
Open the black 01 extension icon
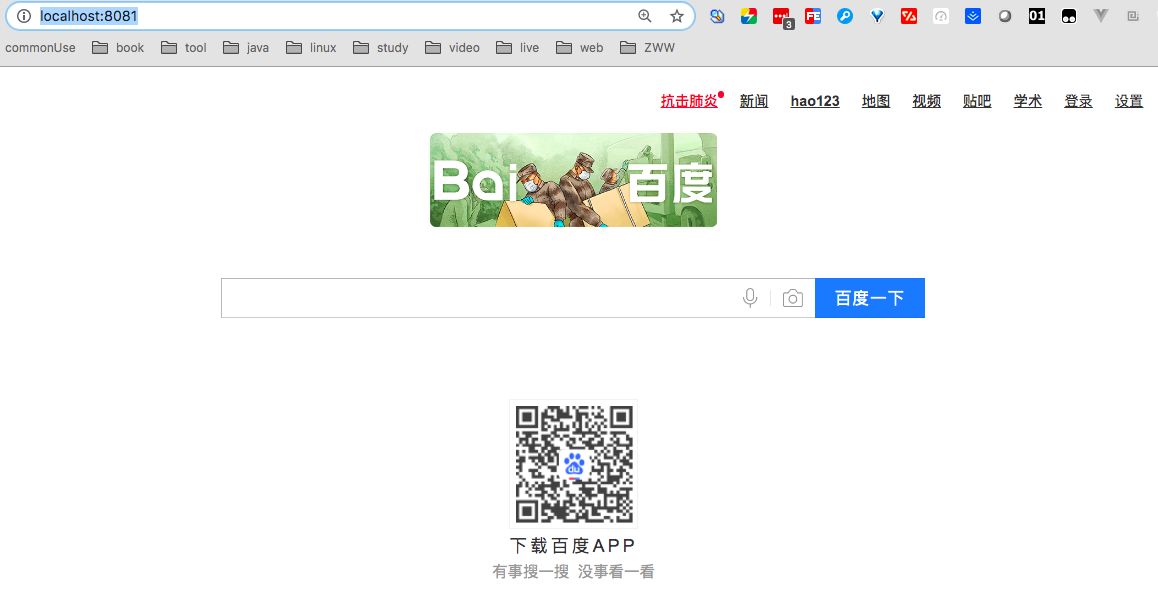(x=1037, y=16)
